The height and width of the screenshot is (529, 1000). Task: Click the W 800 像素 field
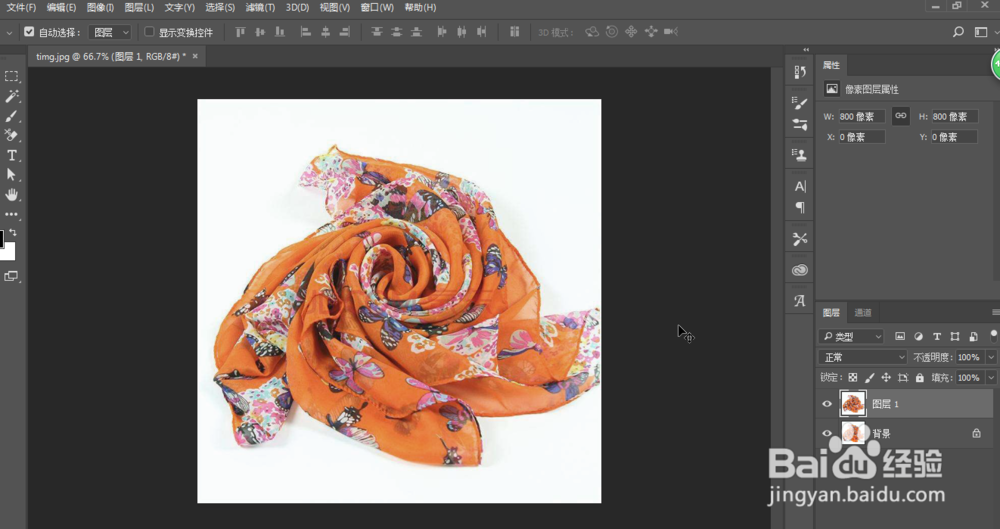(x=862, y=117)
